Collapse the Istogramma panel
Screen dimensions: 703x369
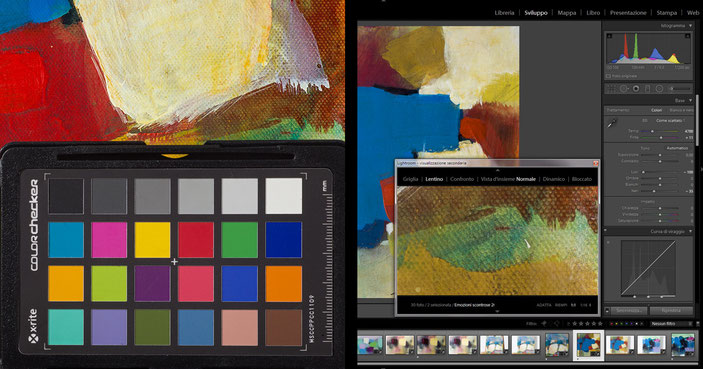690,26
